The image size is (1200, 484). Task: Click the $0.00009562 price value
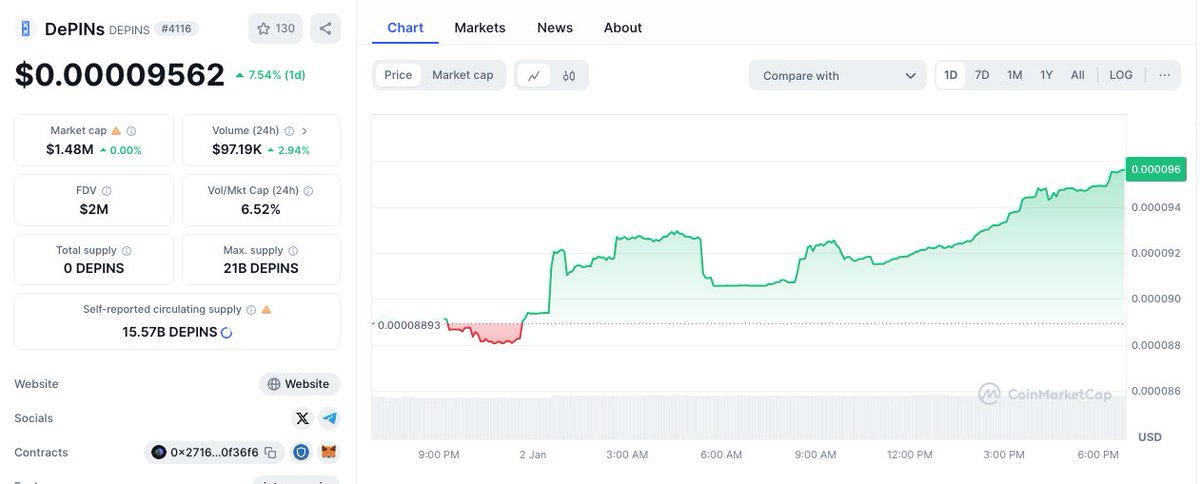tap(120, 76)
